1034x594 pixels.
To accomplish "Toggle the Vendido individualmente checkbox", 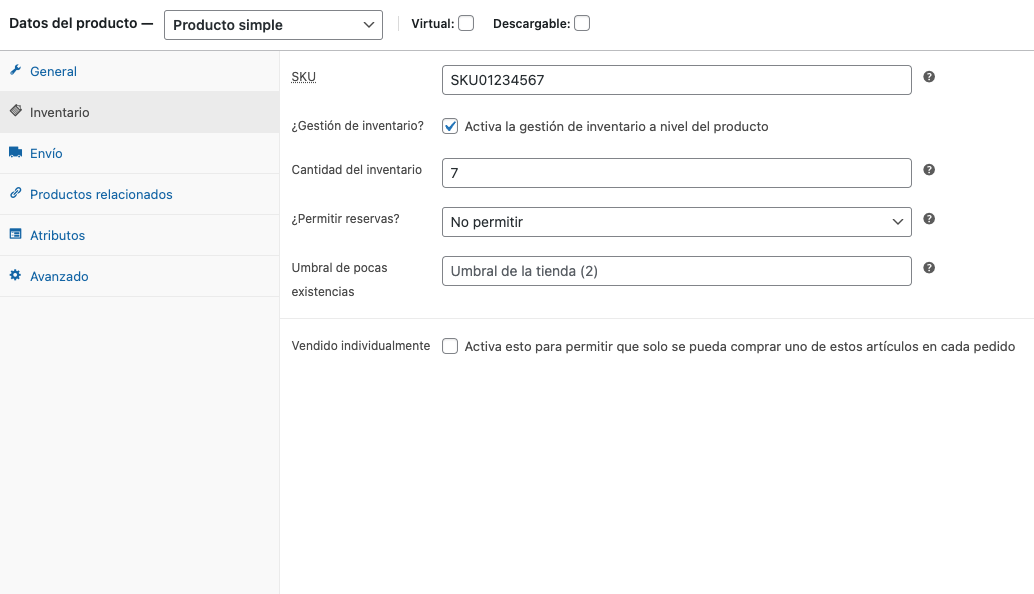I will pyautogui.click(x=450, y=347).
